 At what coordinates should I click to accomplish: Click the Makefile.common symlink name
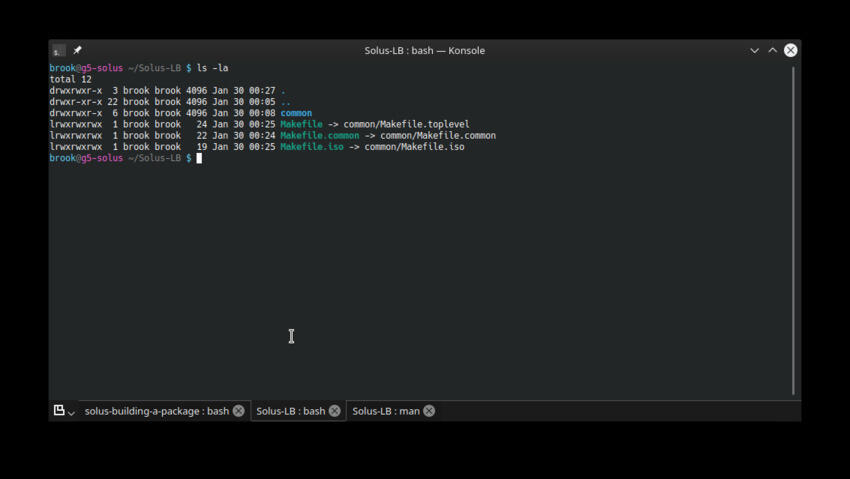tap(320, 135)
